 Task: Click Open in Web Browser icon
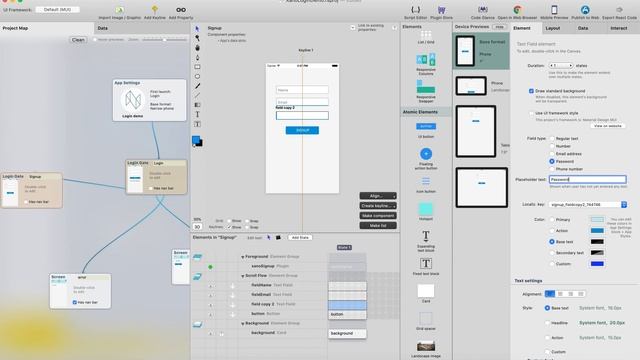[x=517, y=10]
